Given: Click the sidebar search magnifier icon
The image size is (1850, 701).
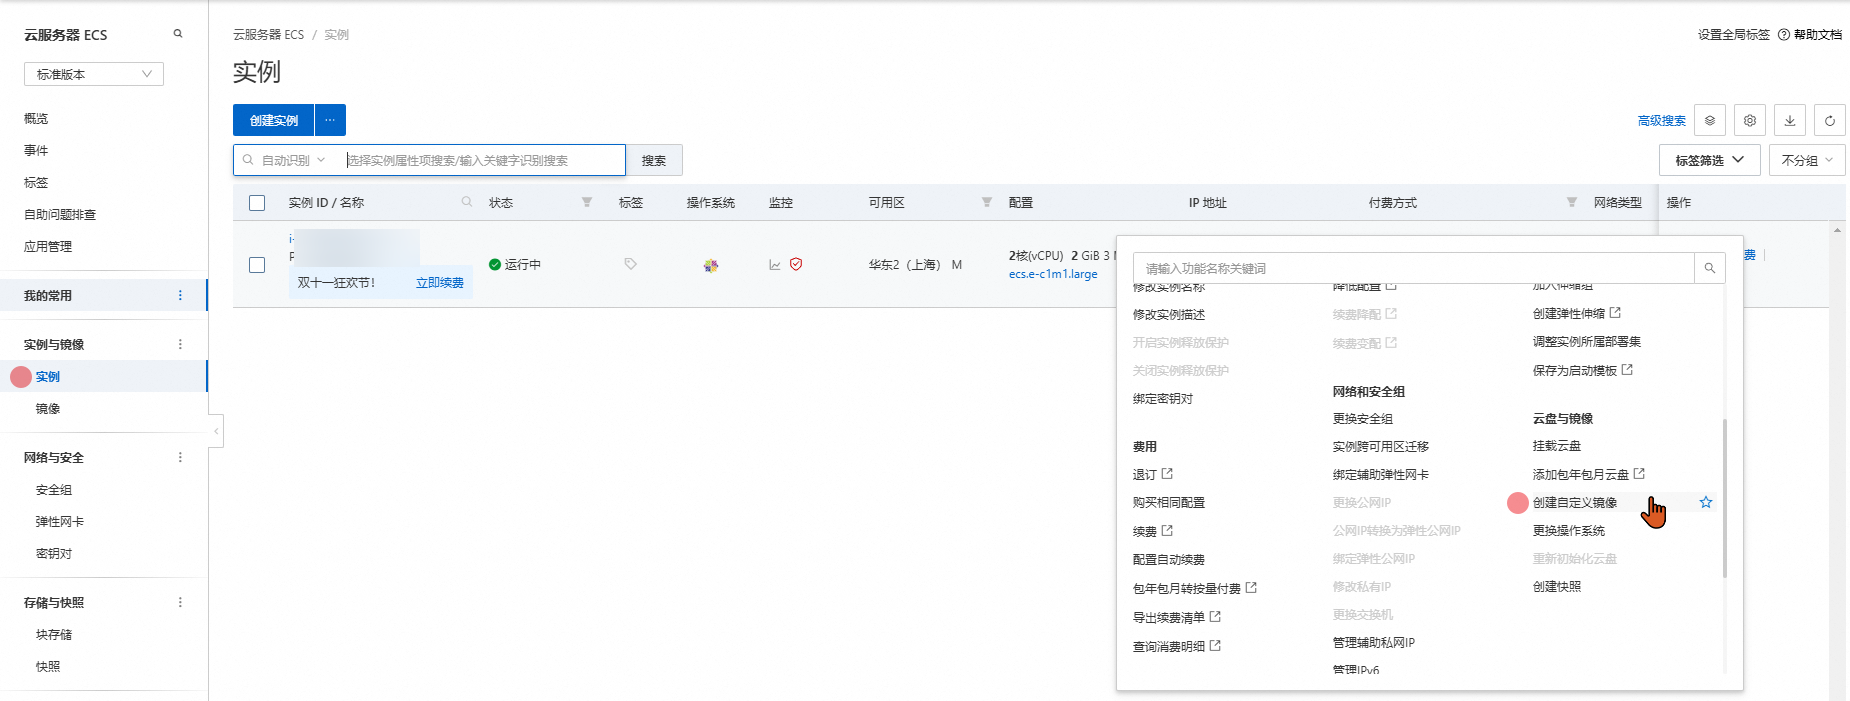Looking at the screenshot, I should (178, 34).
